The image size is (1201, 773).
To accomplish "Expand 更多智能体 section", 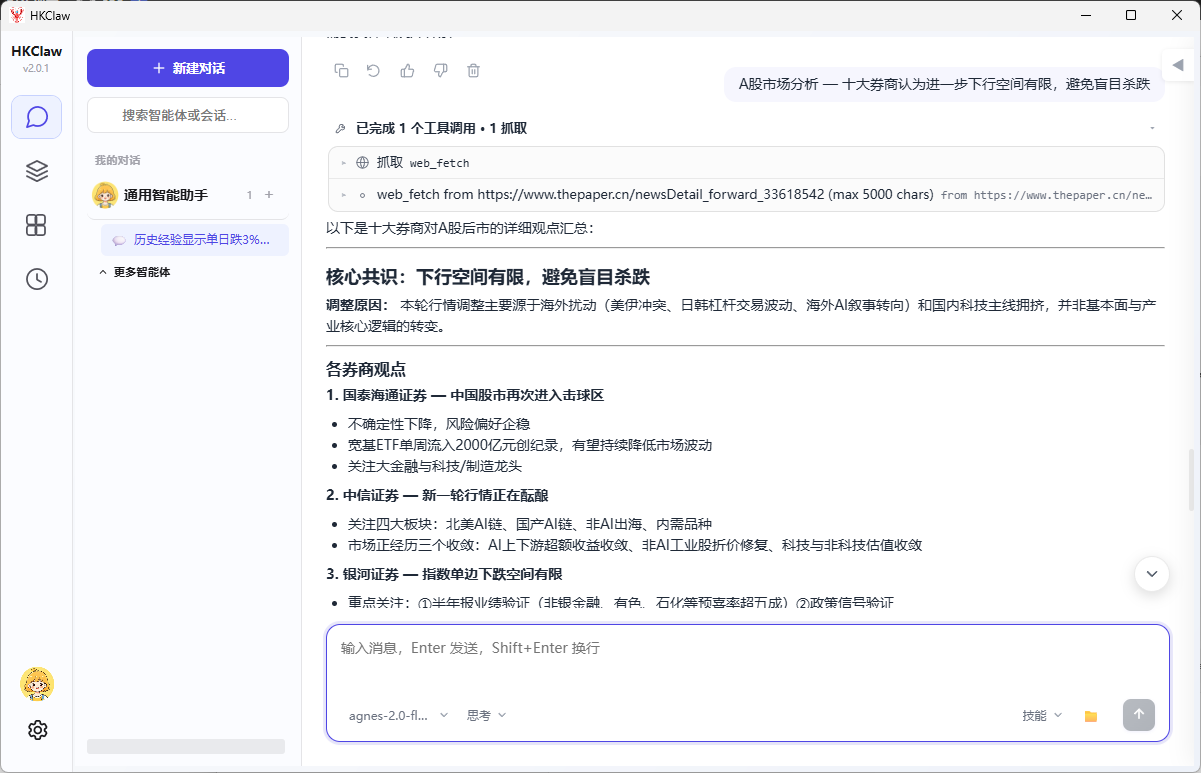I will (135, 272).
